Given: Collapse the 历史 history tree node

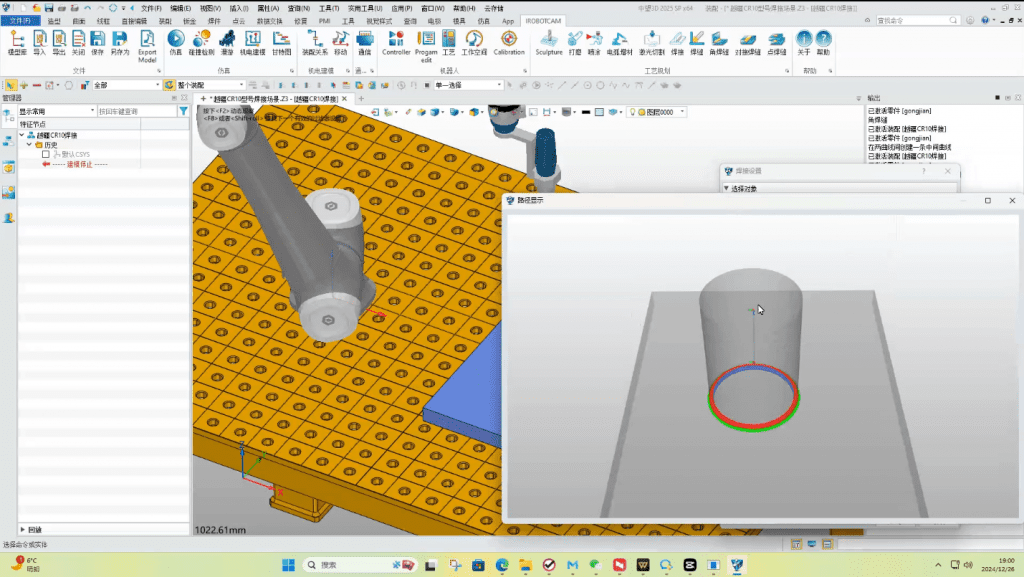Looking at the screenshot, I should pos(30,145).
